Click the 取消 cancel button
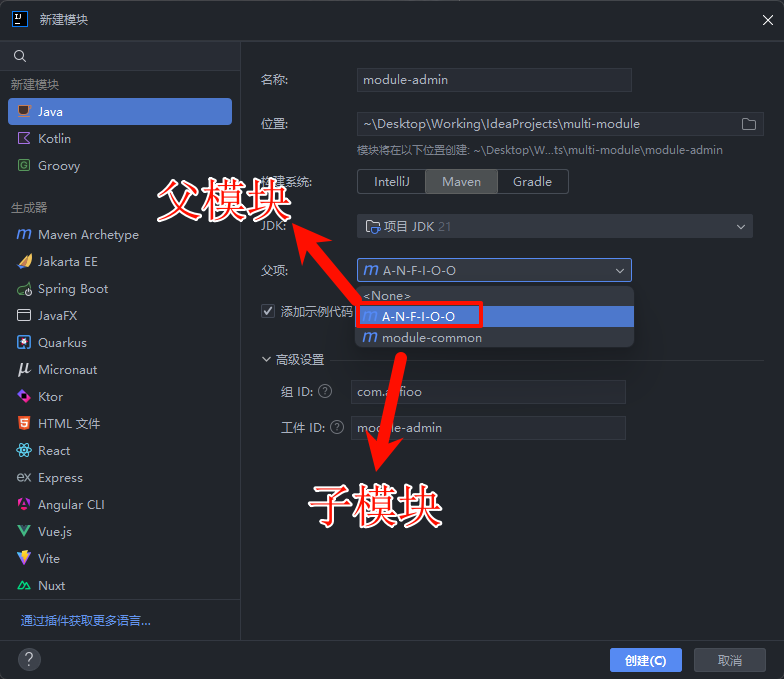784x679 pixels. [730, 660]
